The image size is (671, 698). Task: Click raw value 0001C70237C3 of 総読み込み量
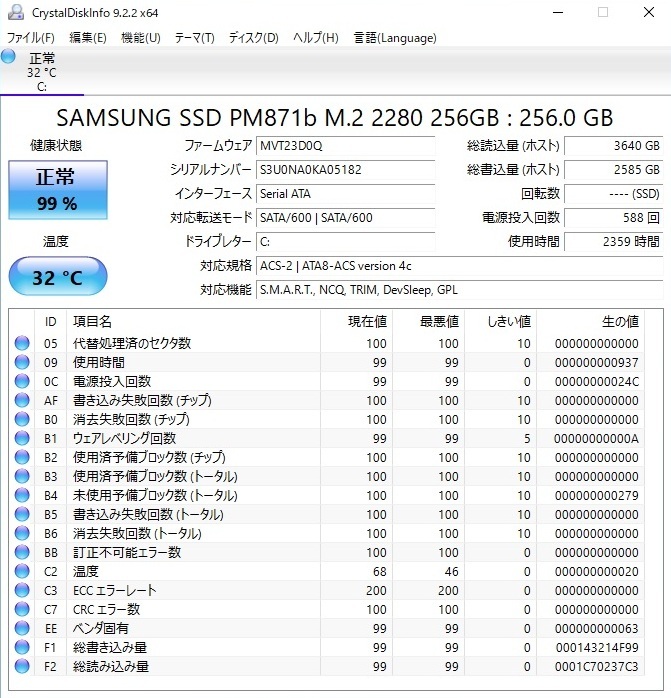tap(597, 666)
